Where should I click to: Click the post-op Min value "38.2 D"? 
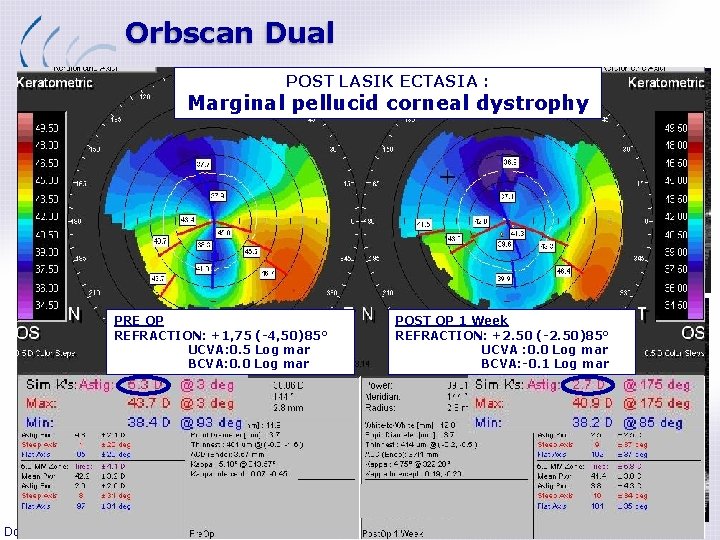coord(592,422)
